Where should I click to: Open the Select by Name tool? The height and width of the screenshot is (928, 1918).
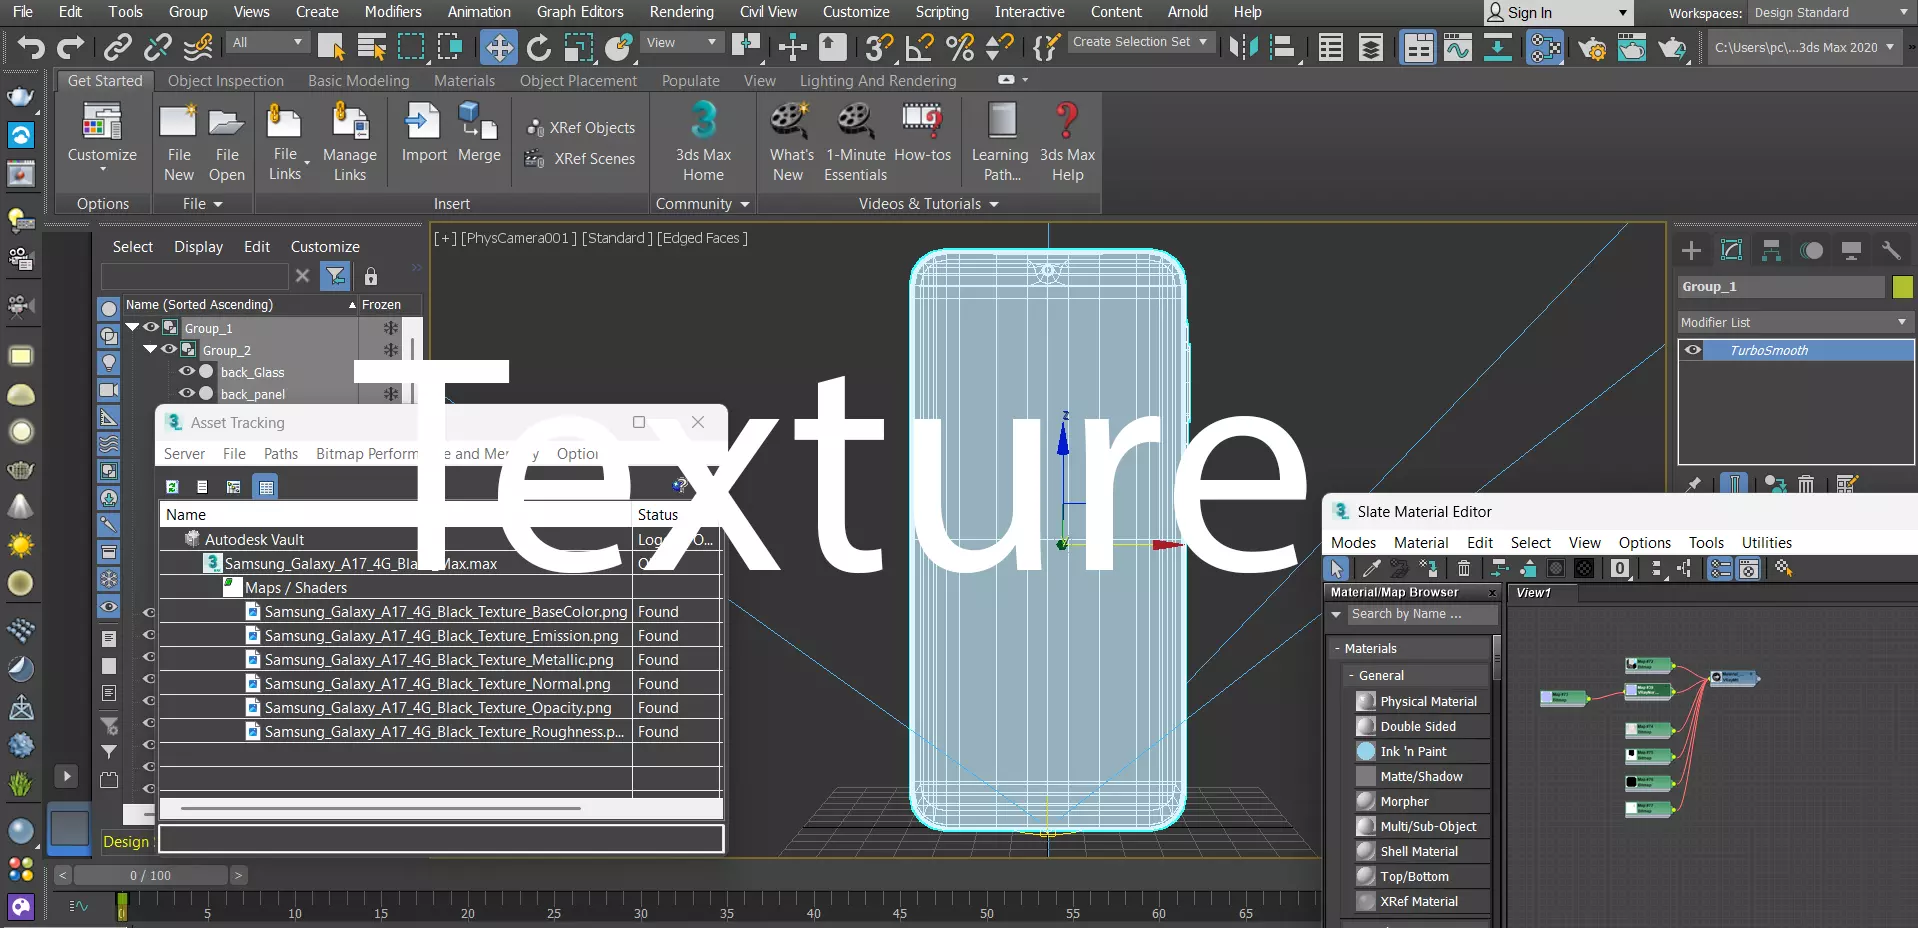point(371,46)
